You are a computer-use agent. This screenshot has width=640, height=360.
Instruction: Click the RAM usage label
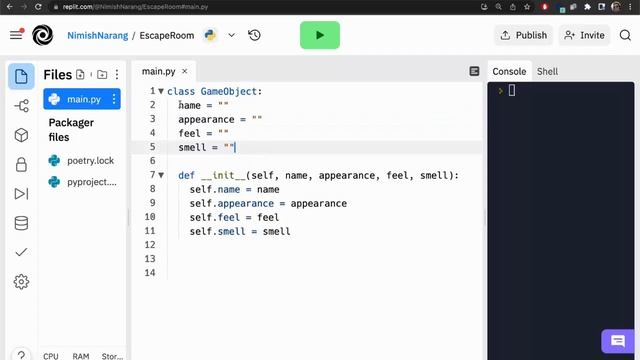(x=81, y=356)
